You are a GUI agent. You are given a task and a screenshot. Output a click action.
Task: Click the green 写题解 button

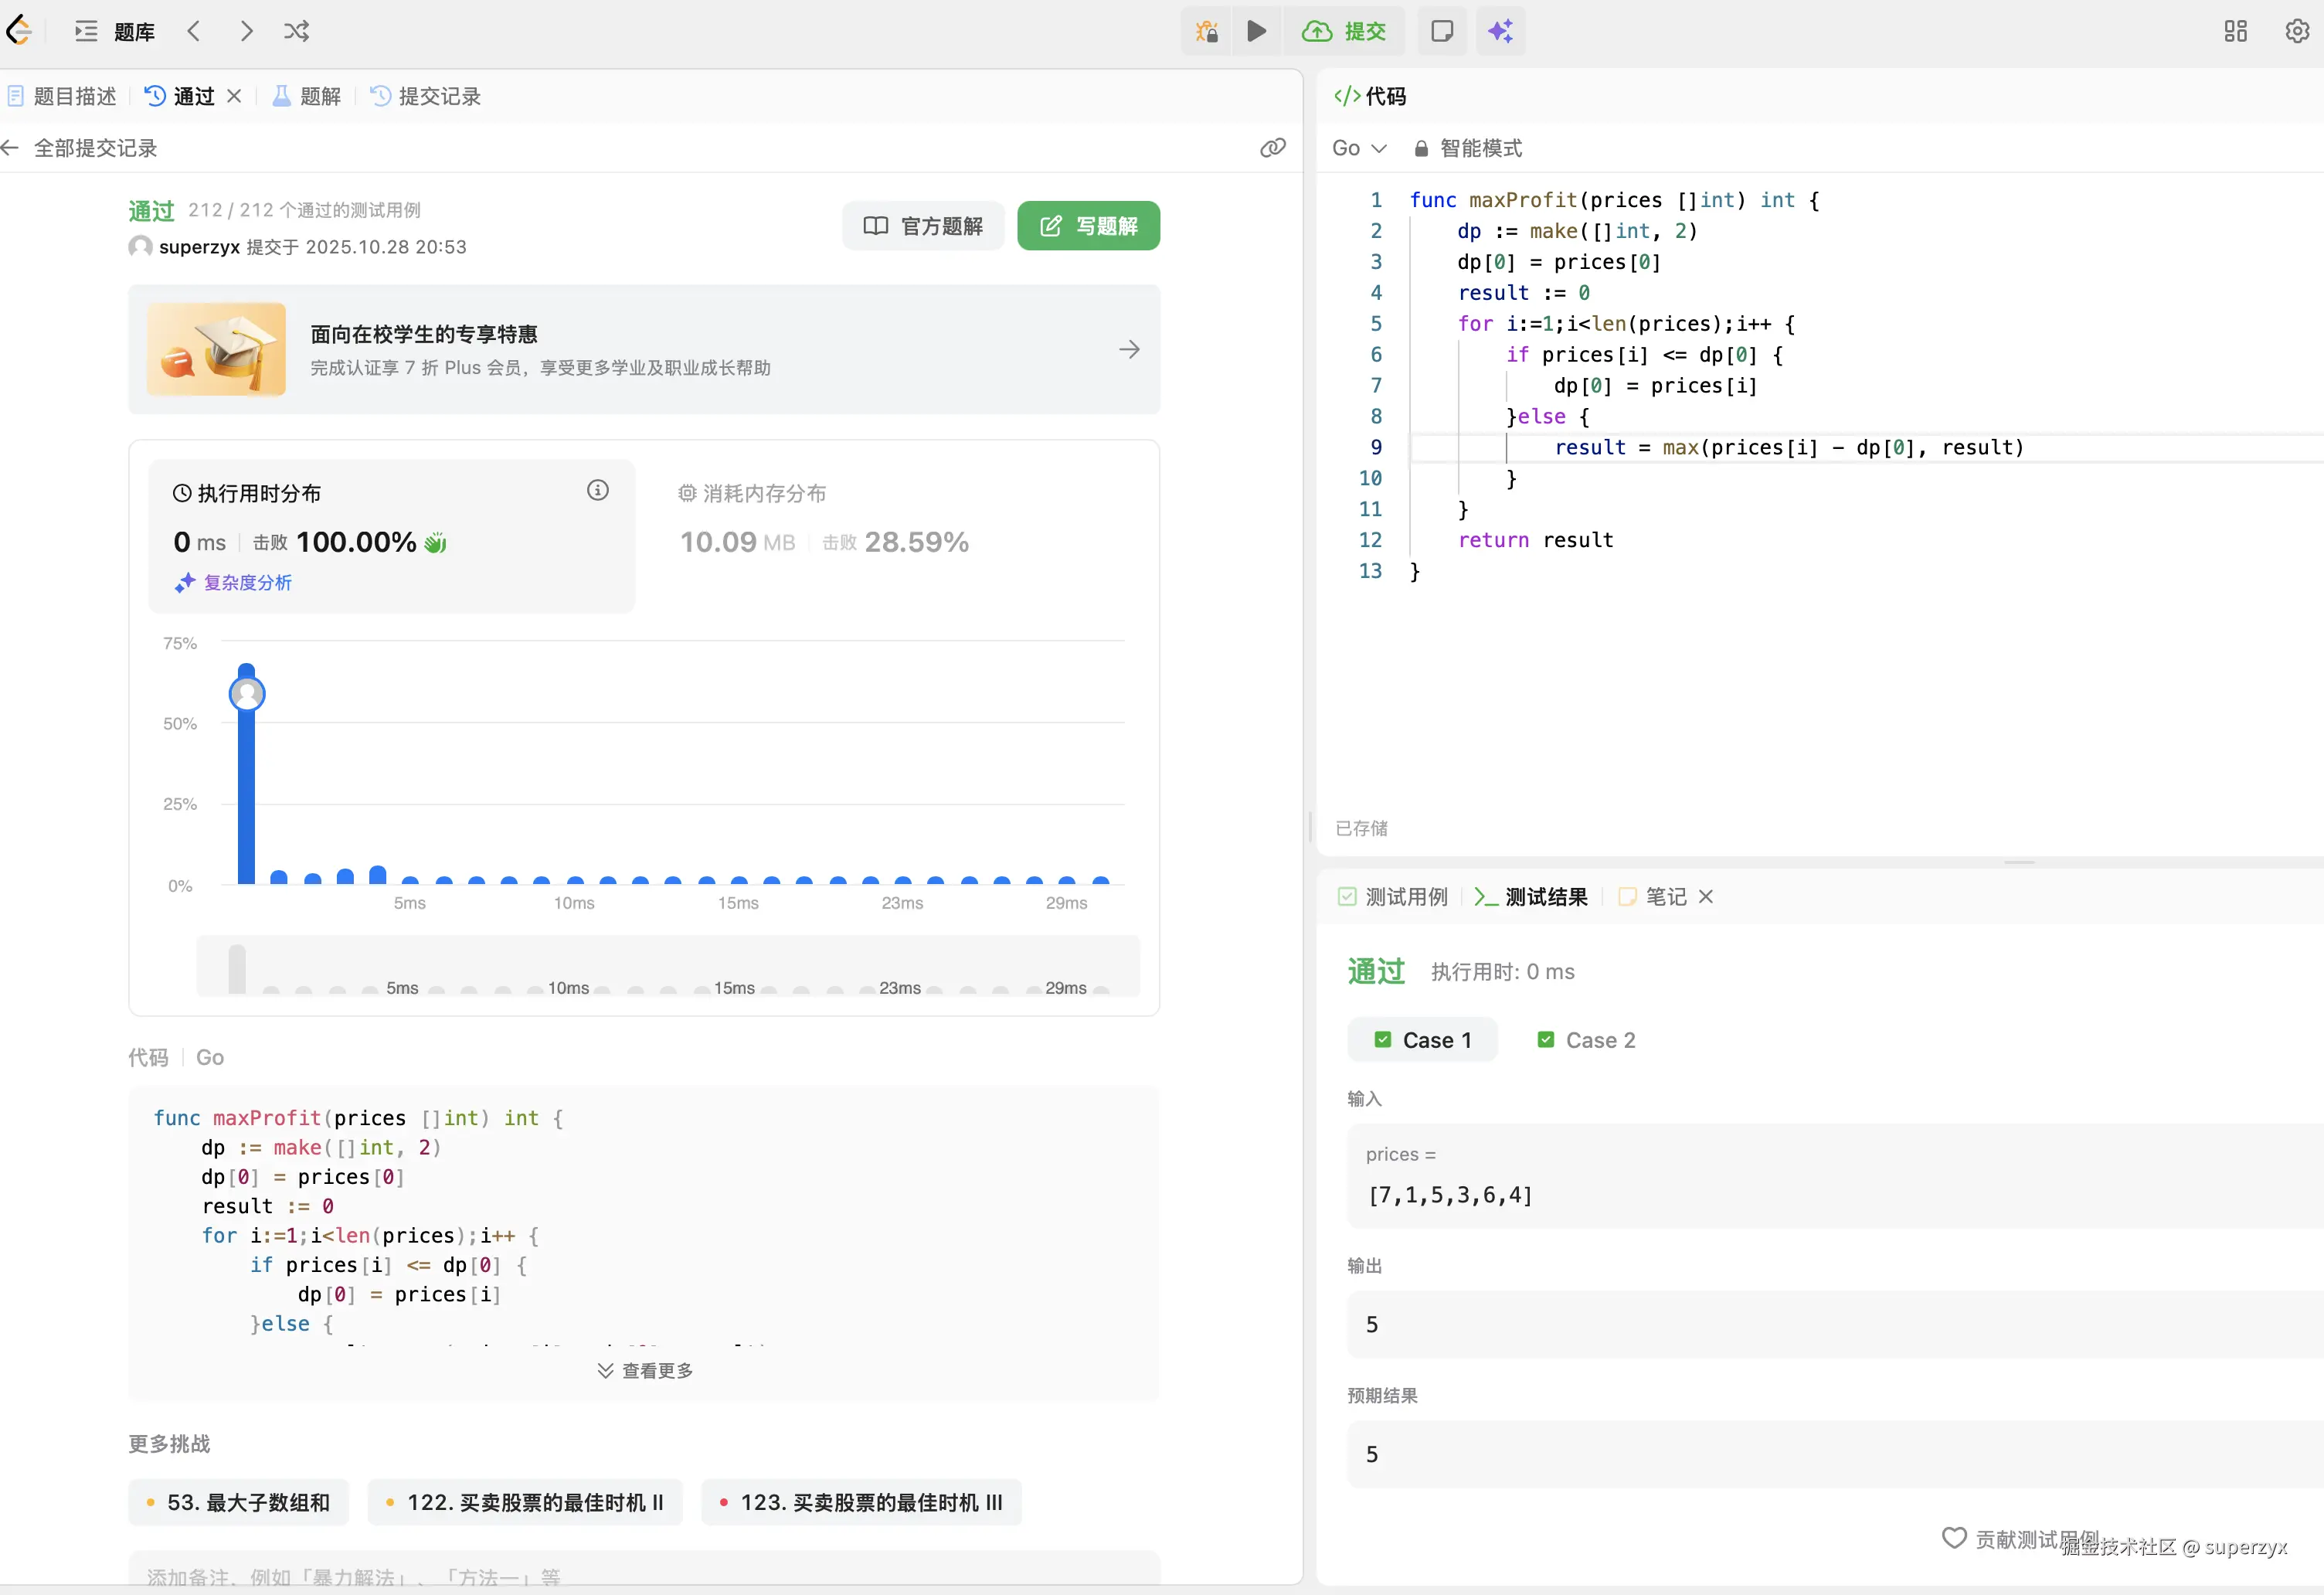coord(1088,226)
